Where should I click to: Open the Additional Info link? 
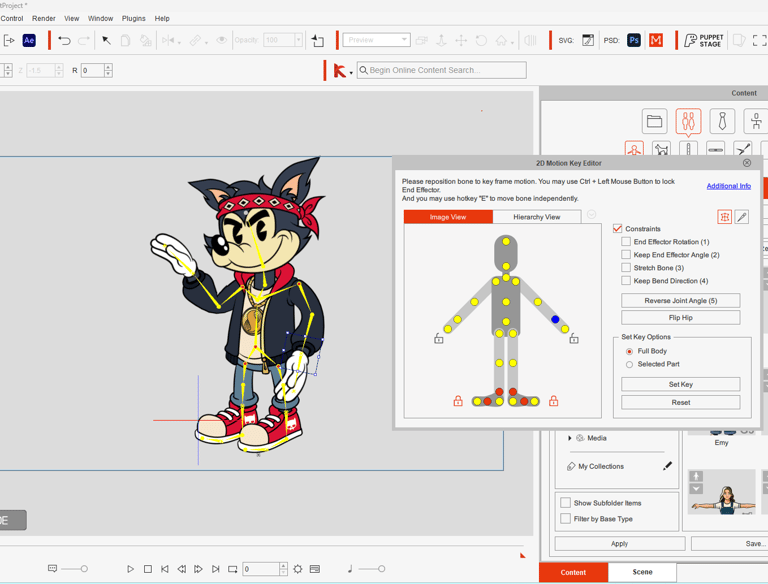[728, 186]
